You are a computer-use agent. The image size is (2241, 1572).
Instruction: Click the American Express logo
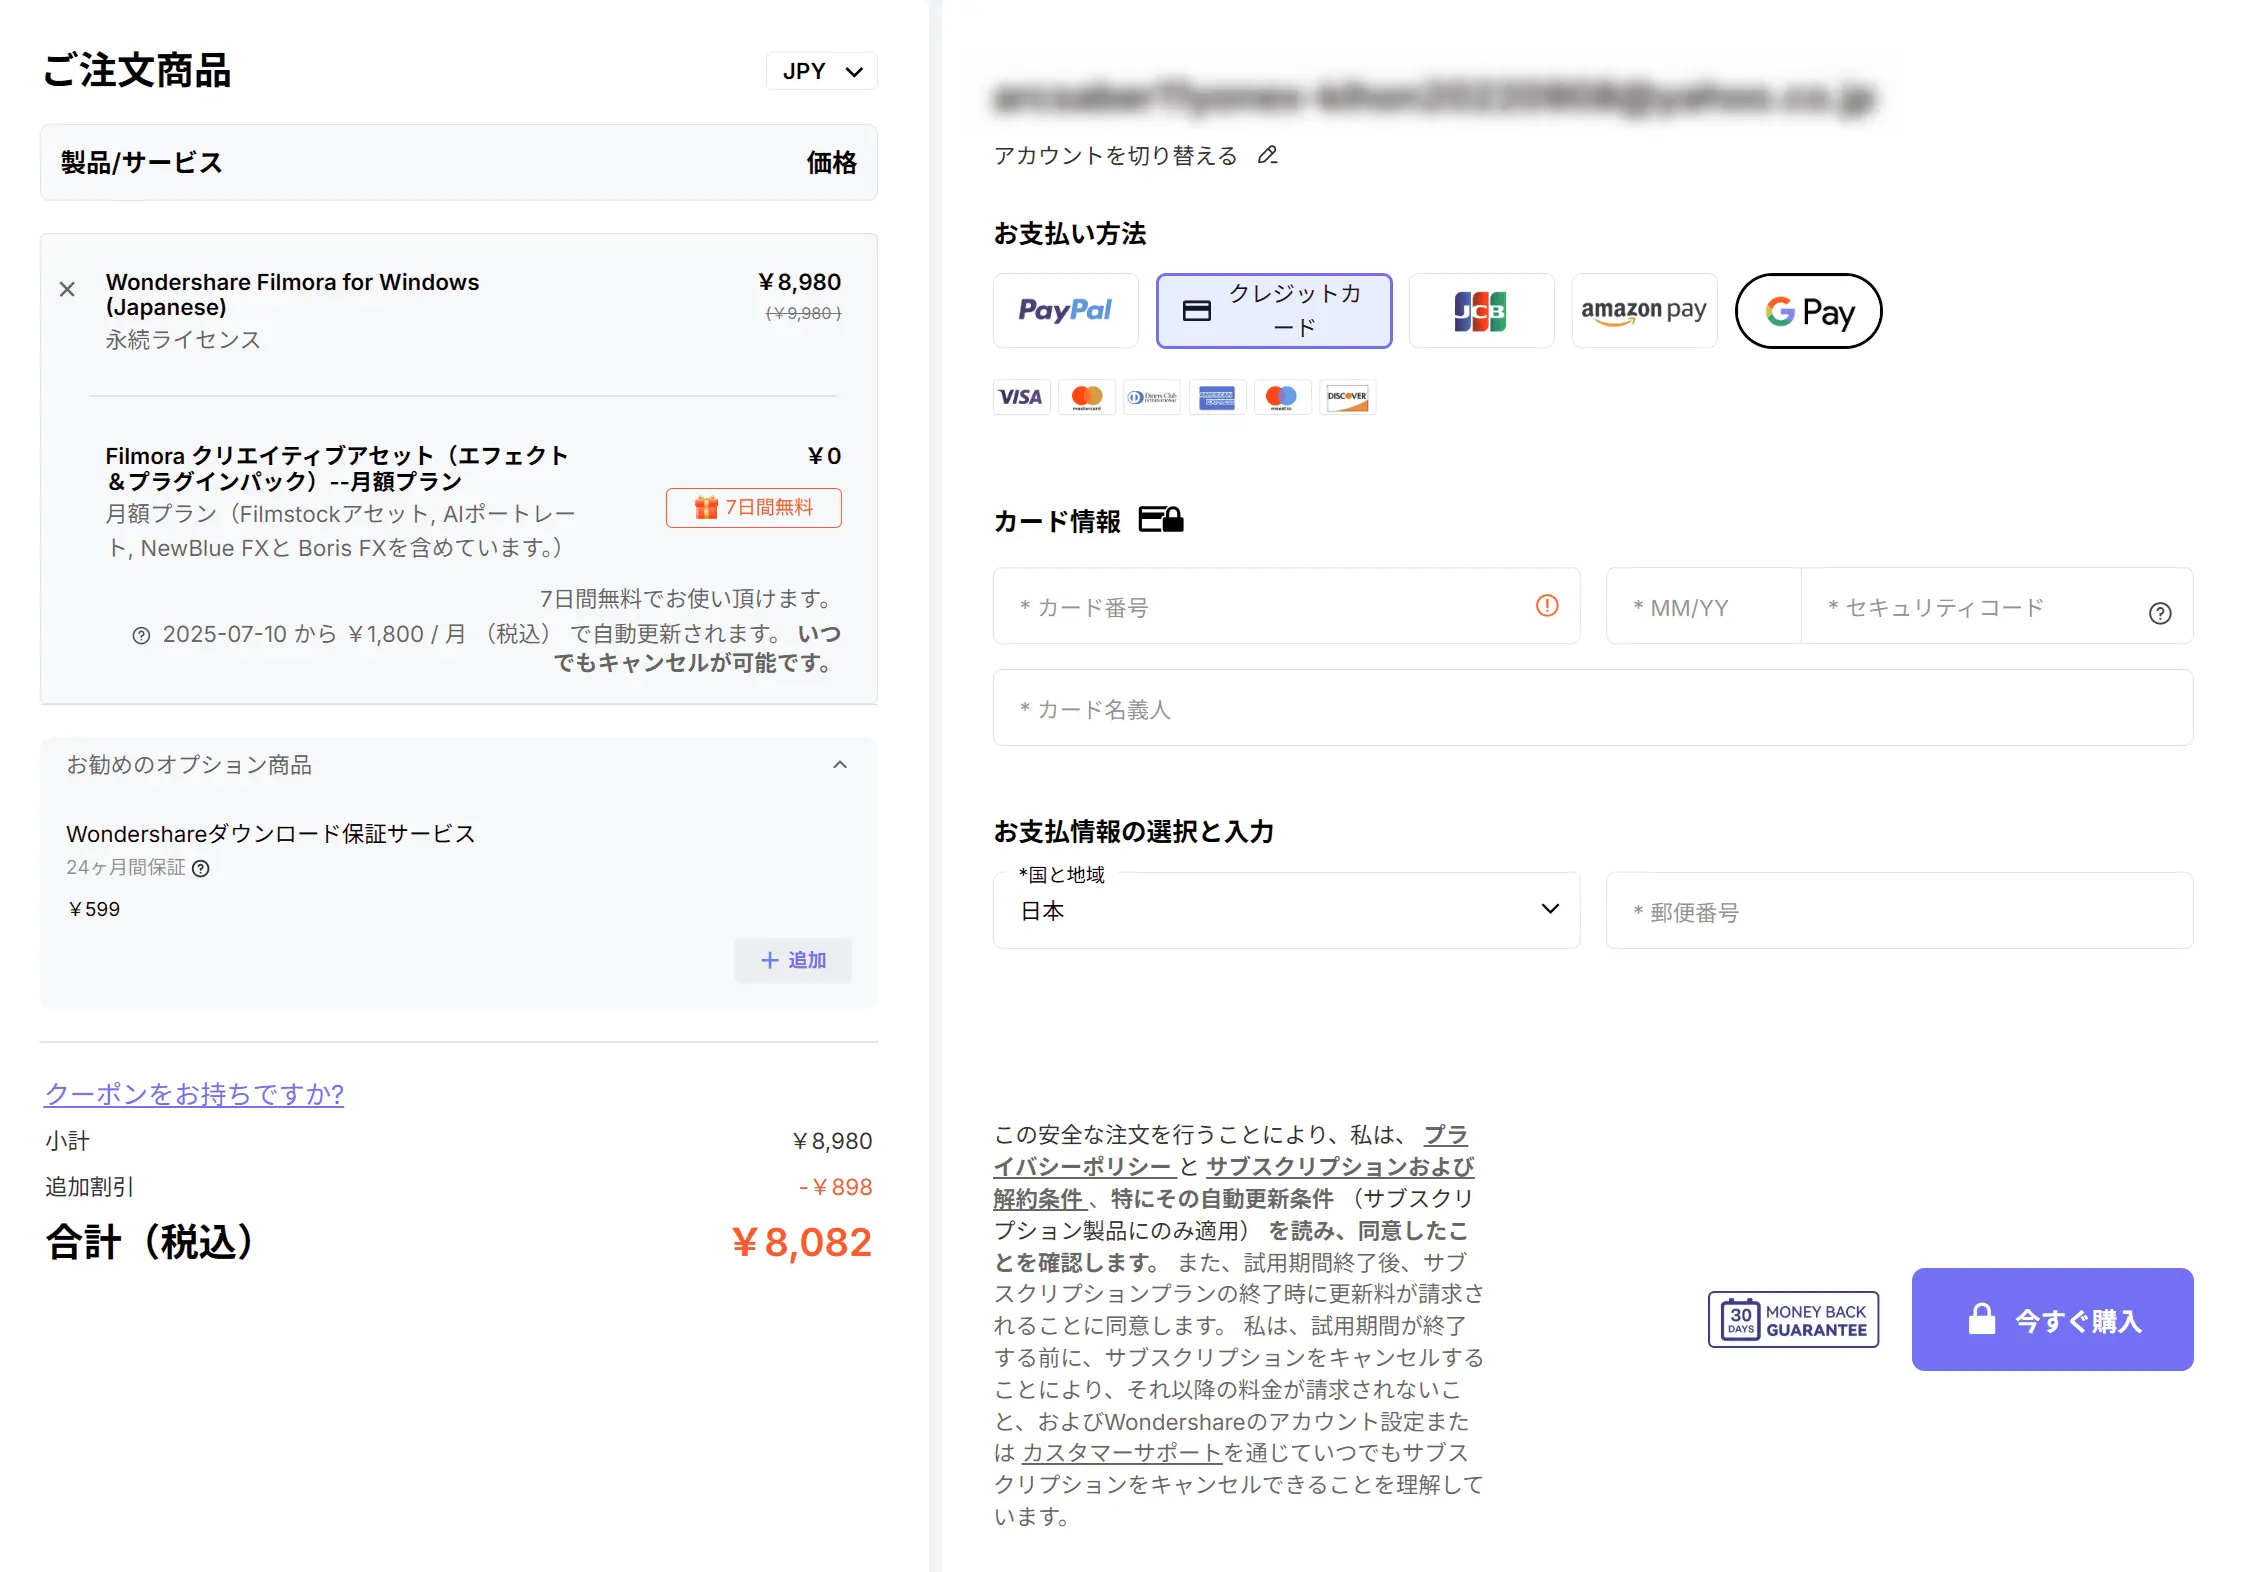click(x=1217, y=397)
